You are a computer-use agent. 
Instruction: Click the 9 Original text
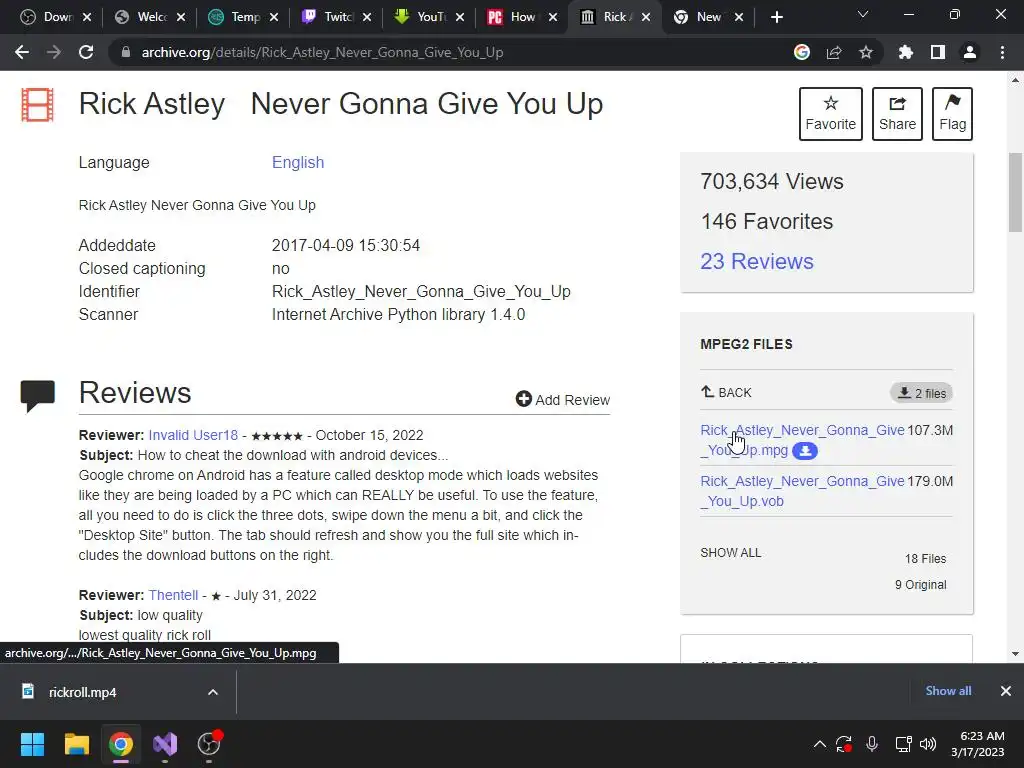[x=920, y=584]
